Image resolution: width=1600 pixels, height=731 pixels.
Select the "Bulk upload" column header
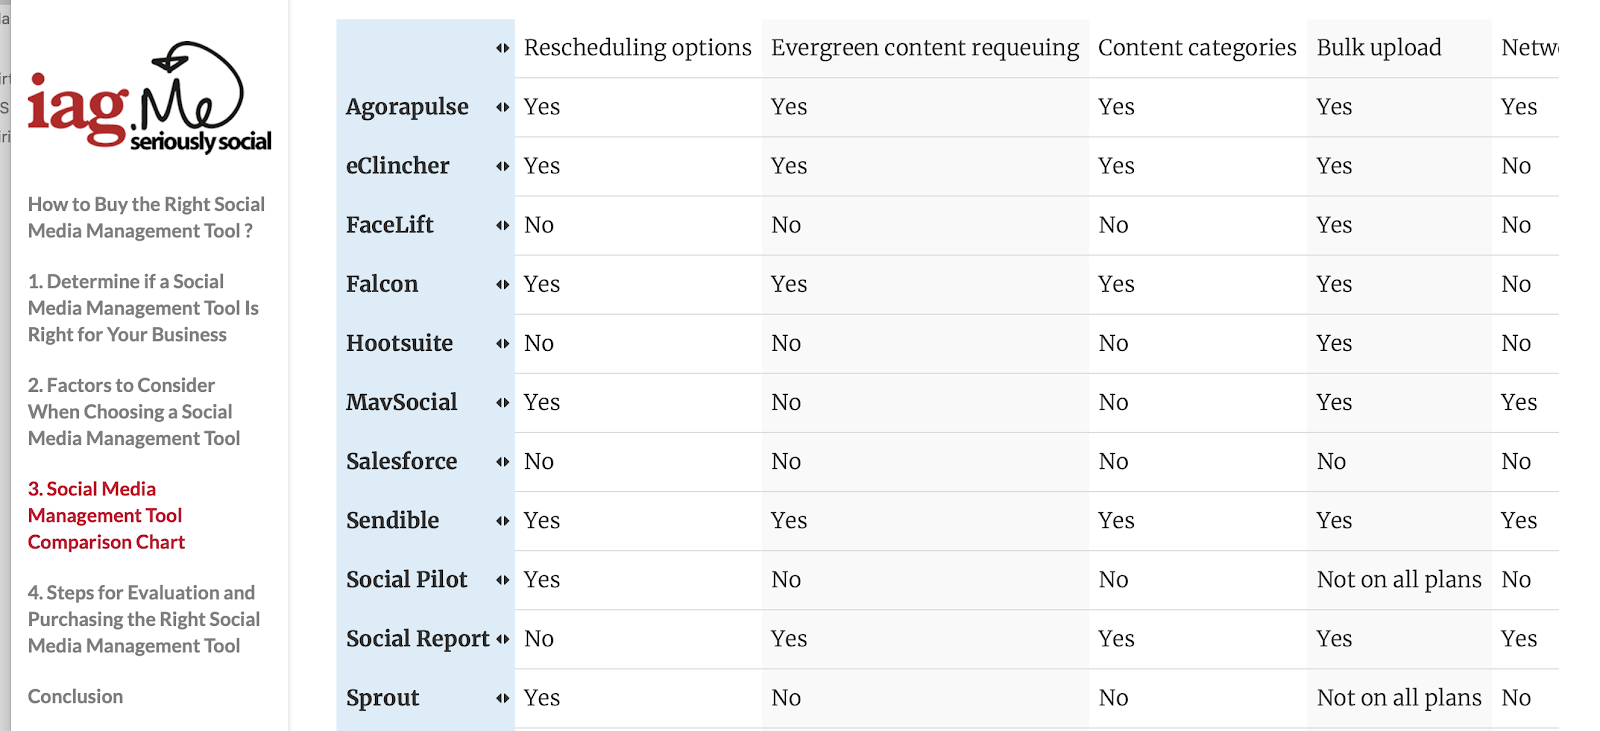[1378, 48]
